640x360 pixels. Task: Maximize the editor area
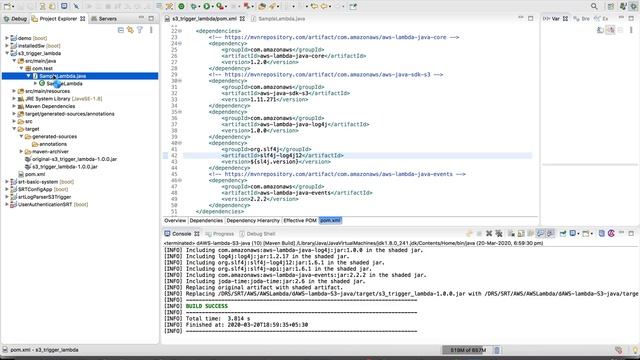pyautogui.click(x=531, y=18)
